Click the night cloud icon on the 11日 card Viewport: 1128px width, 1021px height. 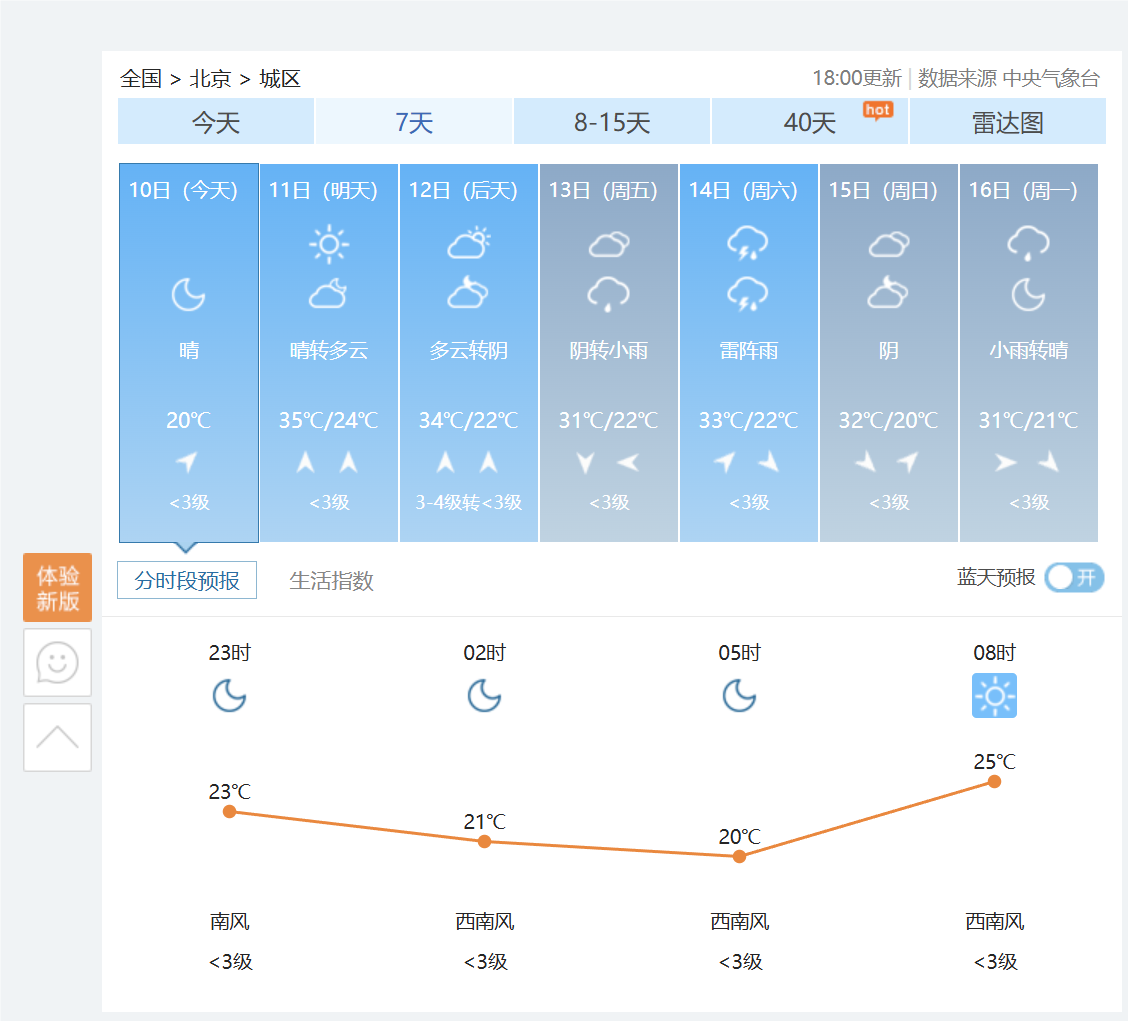pyautogui.click(x=329, y=294)
